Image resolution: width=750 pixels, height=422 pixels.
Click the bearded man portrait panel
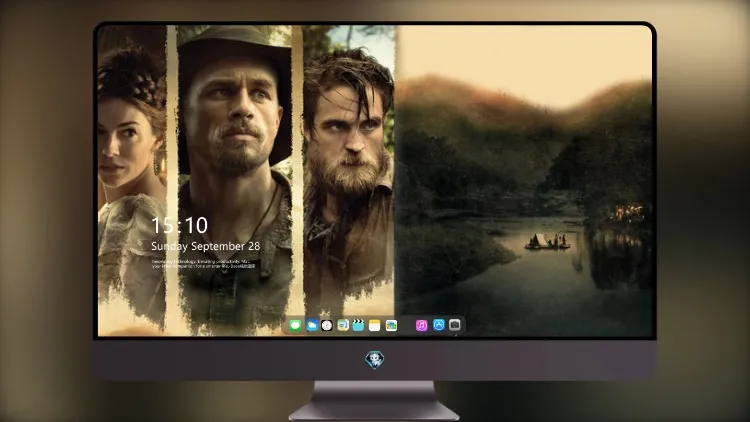[349, 170]
